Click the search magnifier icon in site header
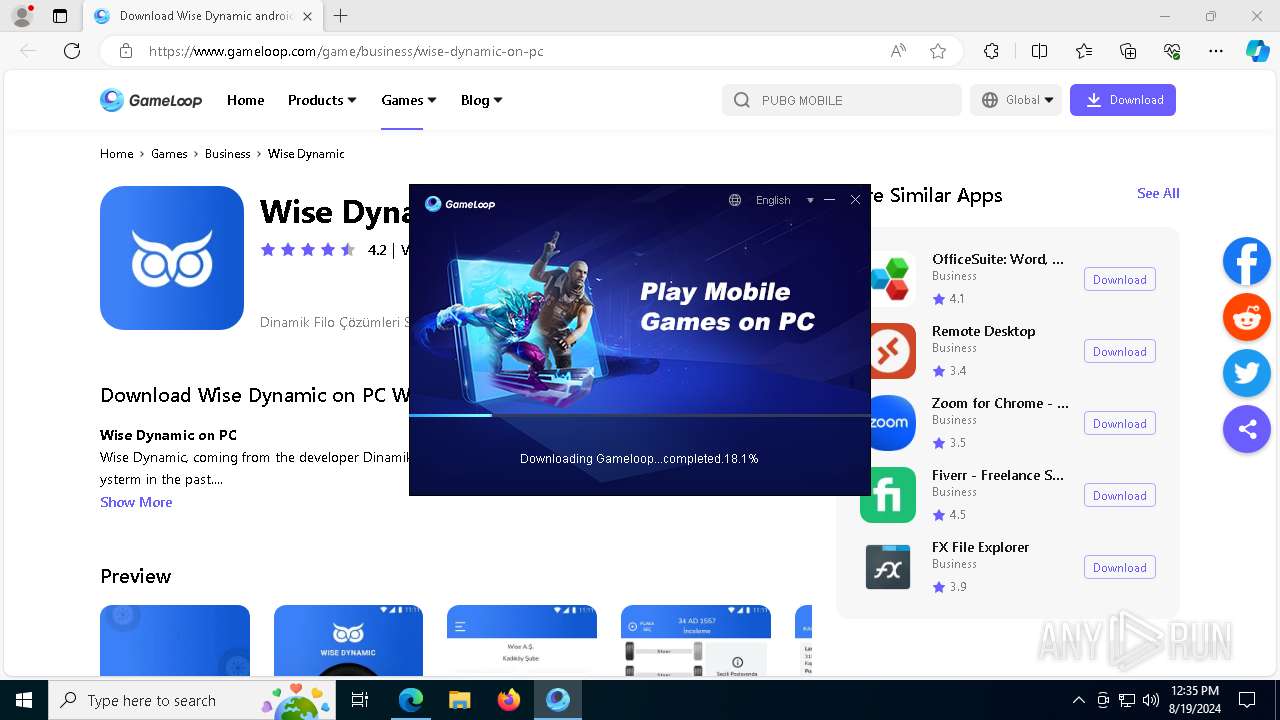 pos(742,100)
